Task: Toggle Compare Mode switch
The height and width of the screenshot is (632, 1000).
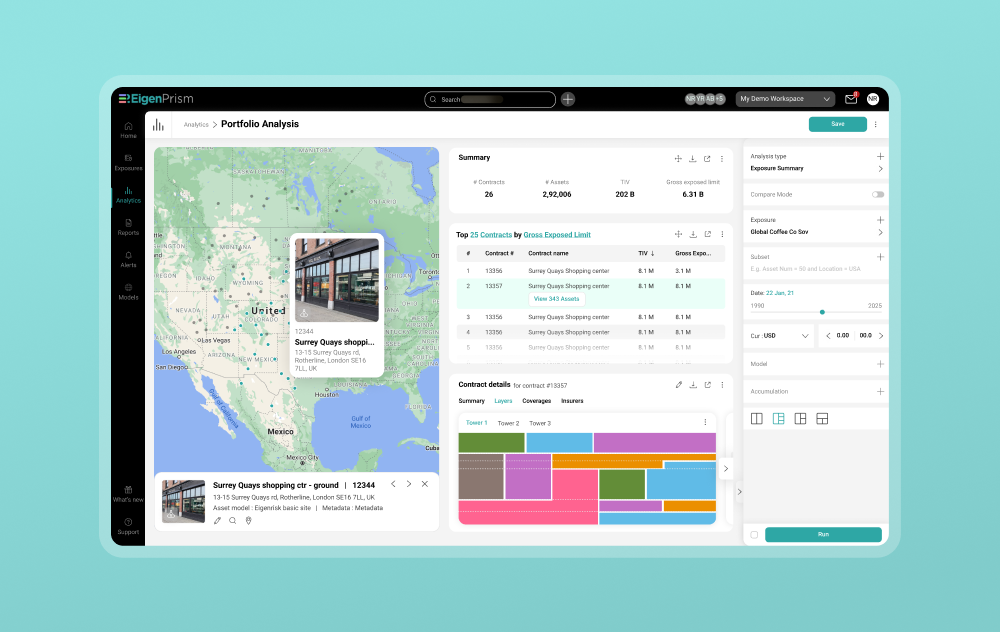Action: click(x=877, y=194)
